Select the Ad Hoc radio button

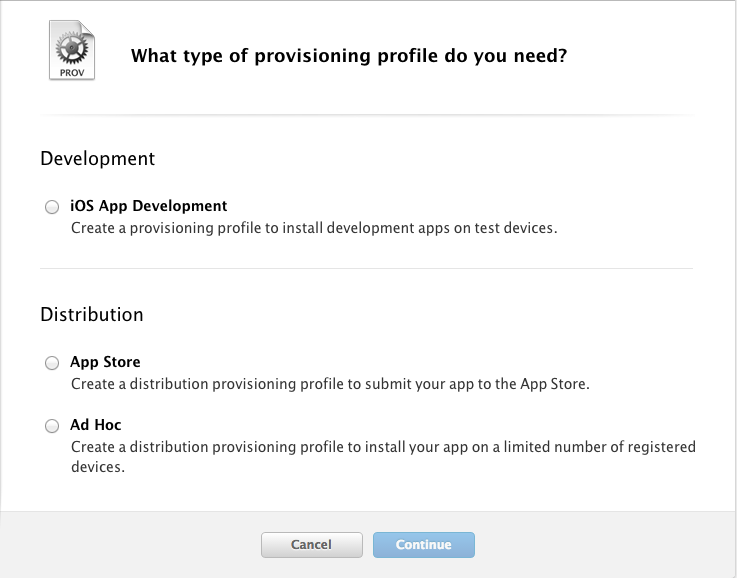click(x=52, y=426)
